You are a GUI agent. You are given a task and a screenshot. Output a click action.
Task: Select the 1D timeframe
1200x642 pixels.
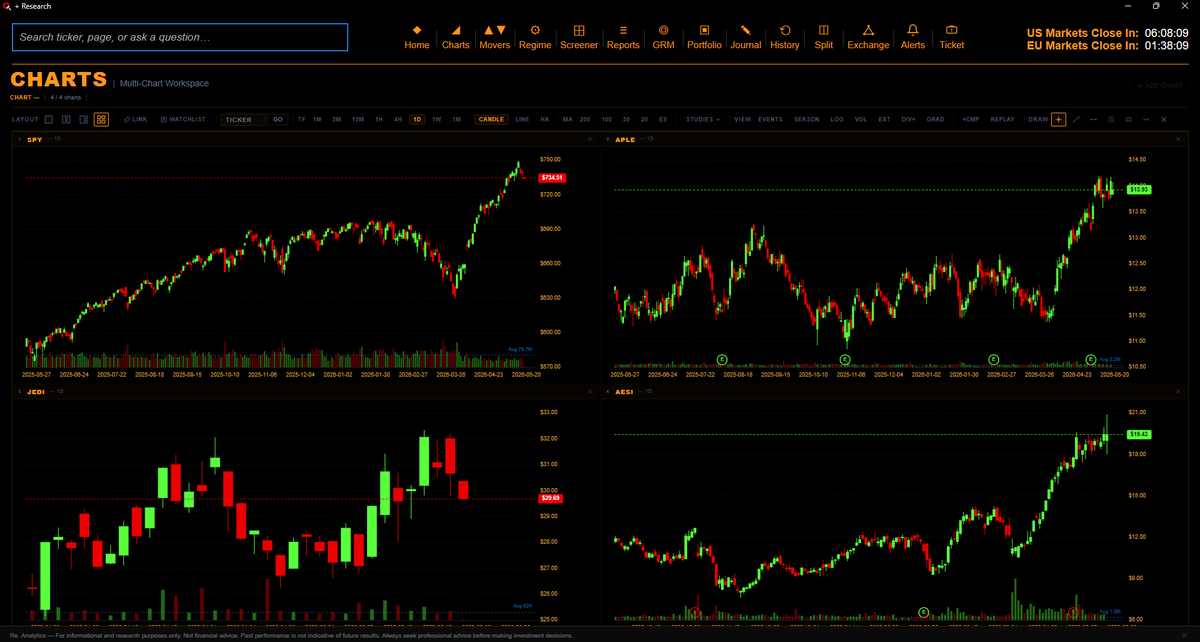coord(417,119)
